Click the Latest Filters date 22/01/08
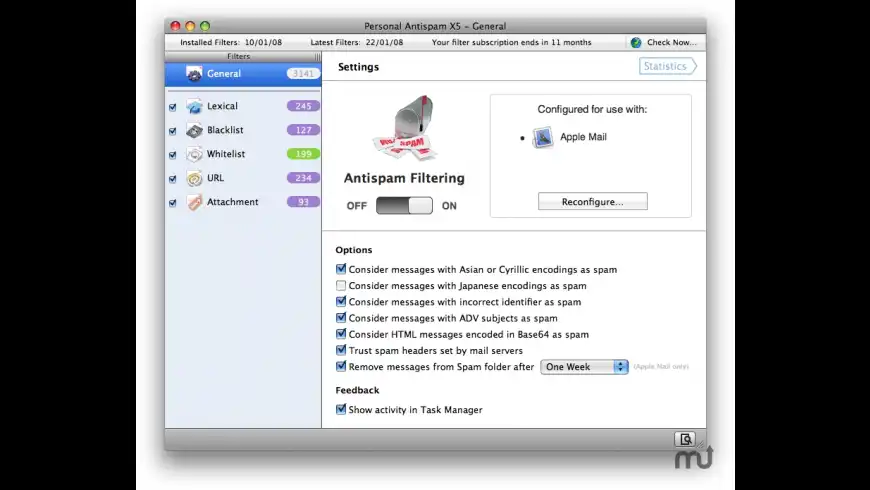 coord(384,42)
